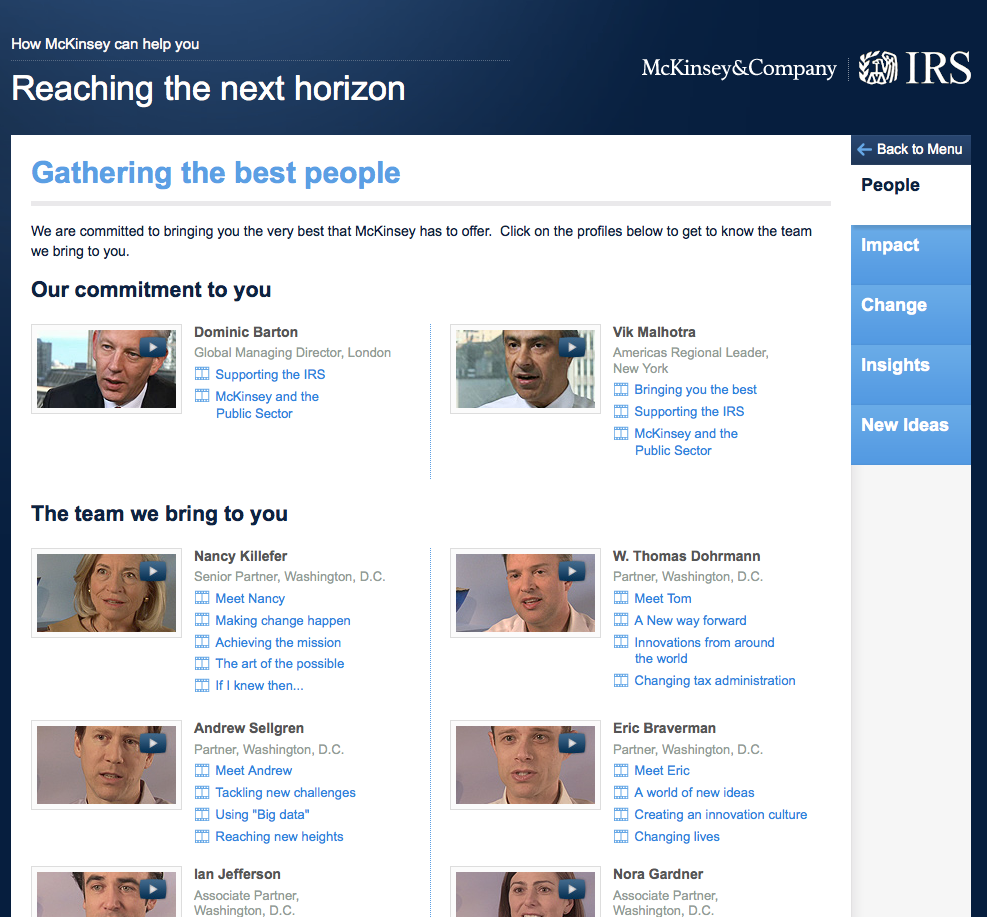Click film icon beside 'Bringing you the best'

[621, 390]
